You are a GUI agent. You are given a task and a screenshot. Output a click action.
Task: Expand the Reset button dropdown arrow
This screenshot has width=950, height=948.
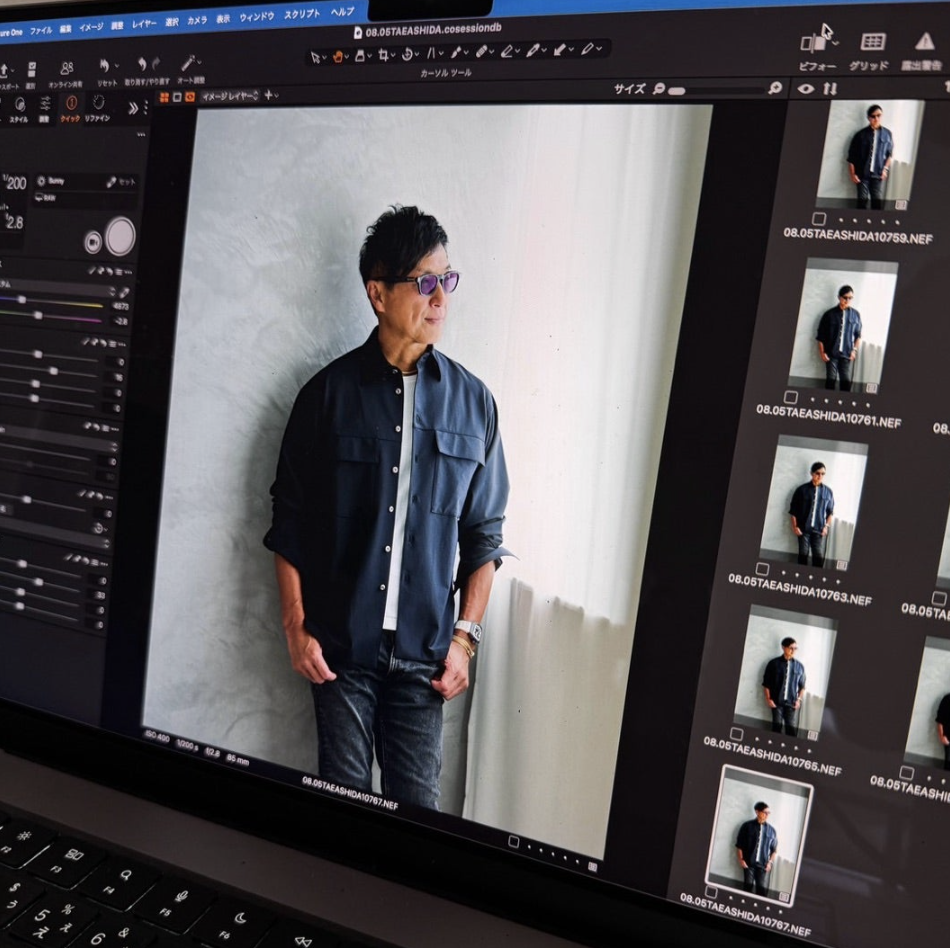point(116,65)
